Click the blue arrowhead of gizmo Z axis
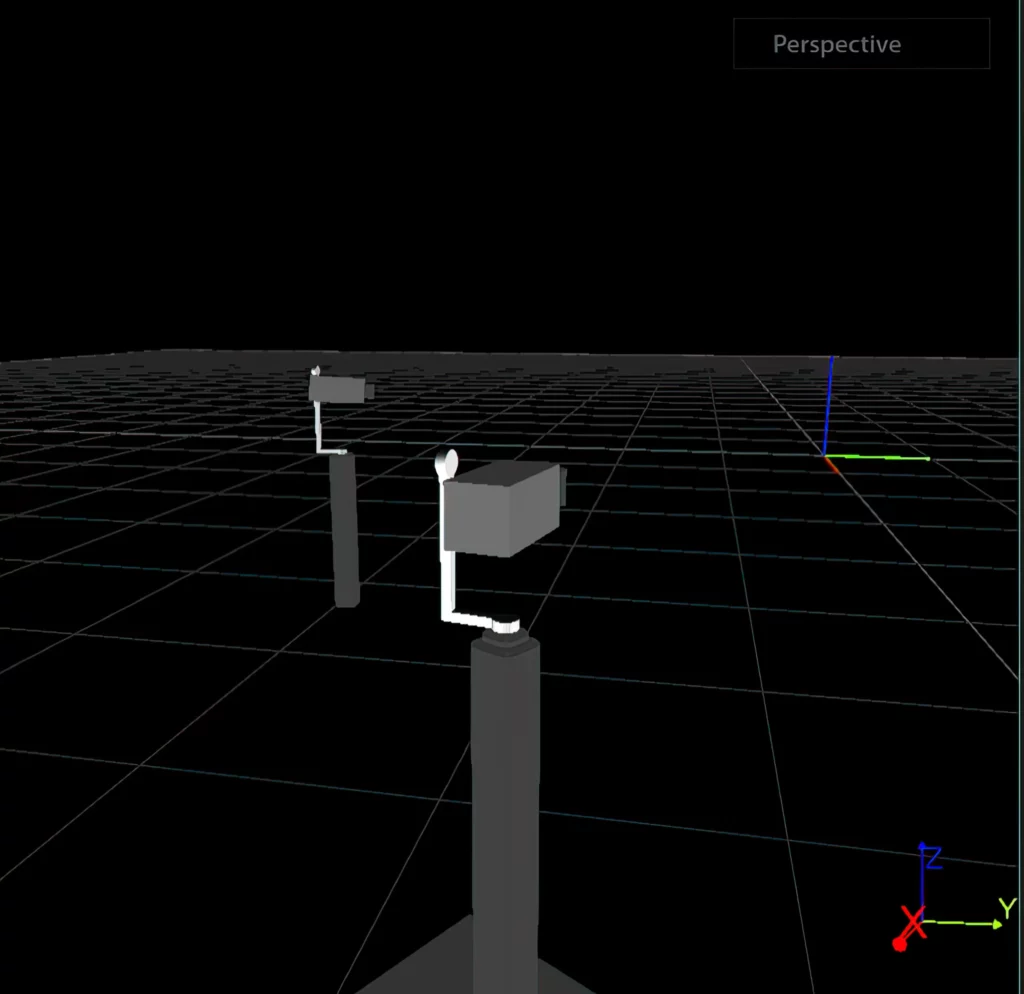1024x994 pixels. pyautogui.click(x=922, y=848)
